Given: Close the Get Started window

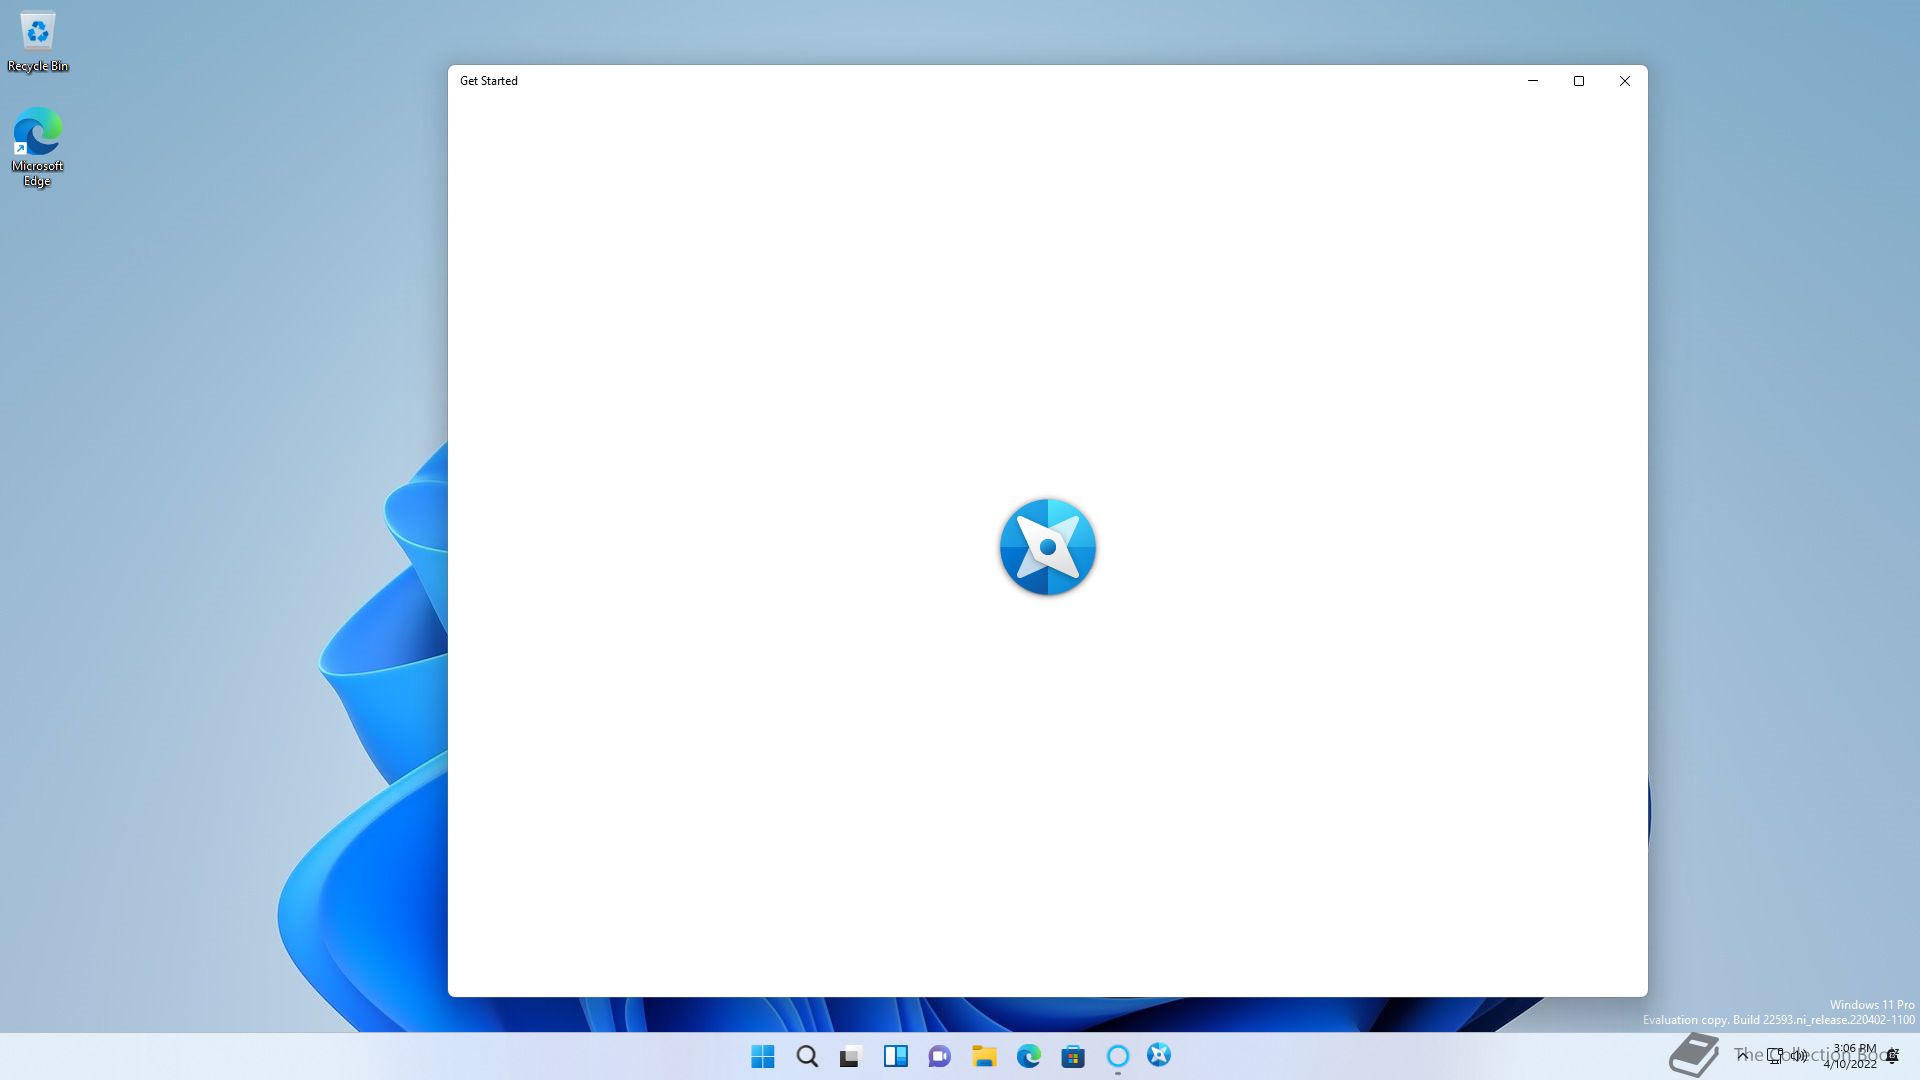Looking at the screenshot, I should click(1625, 81).
